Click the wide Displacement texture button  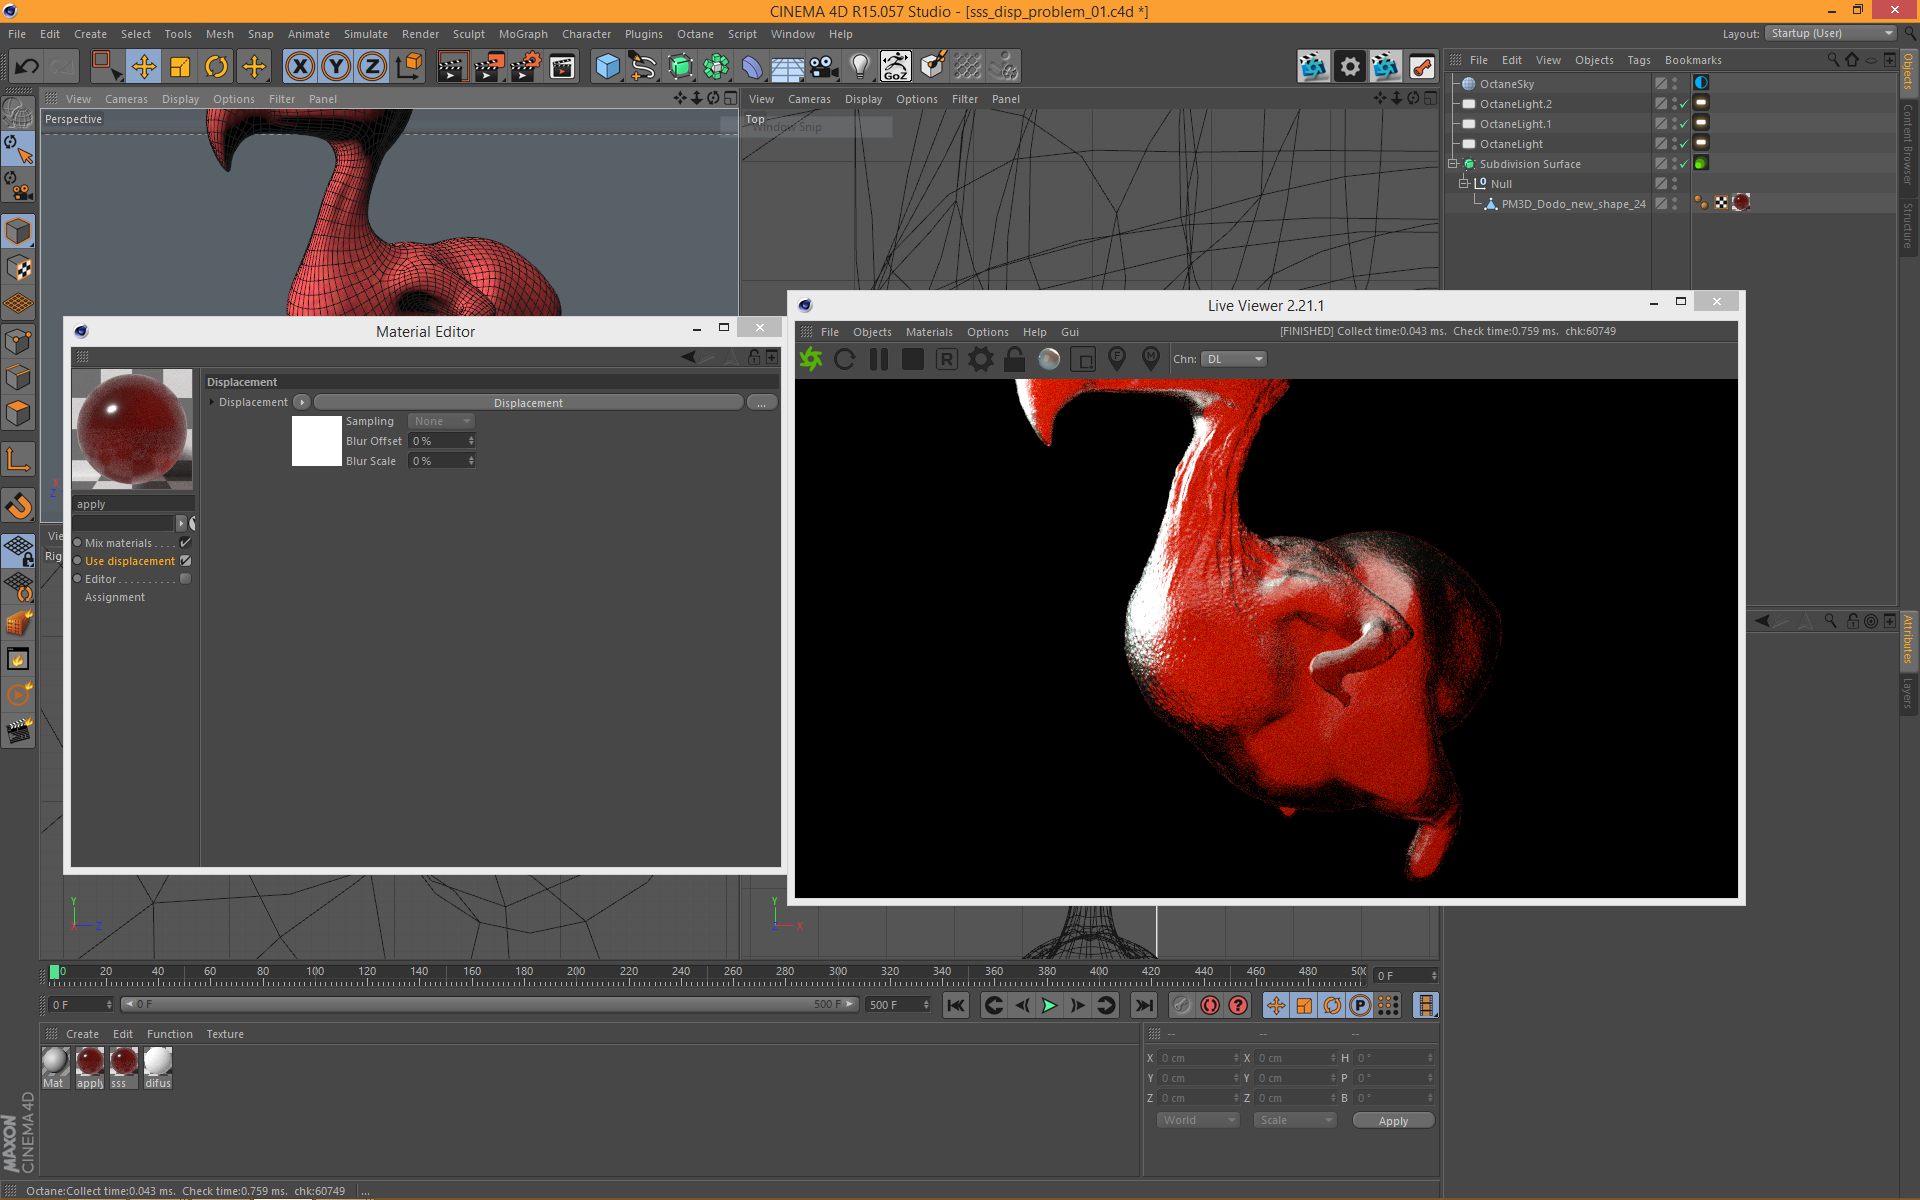[x=528, y=403]
